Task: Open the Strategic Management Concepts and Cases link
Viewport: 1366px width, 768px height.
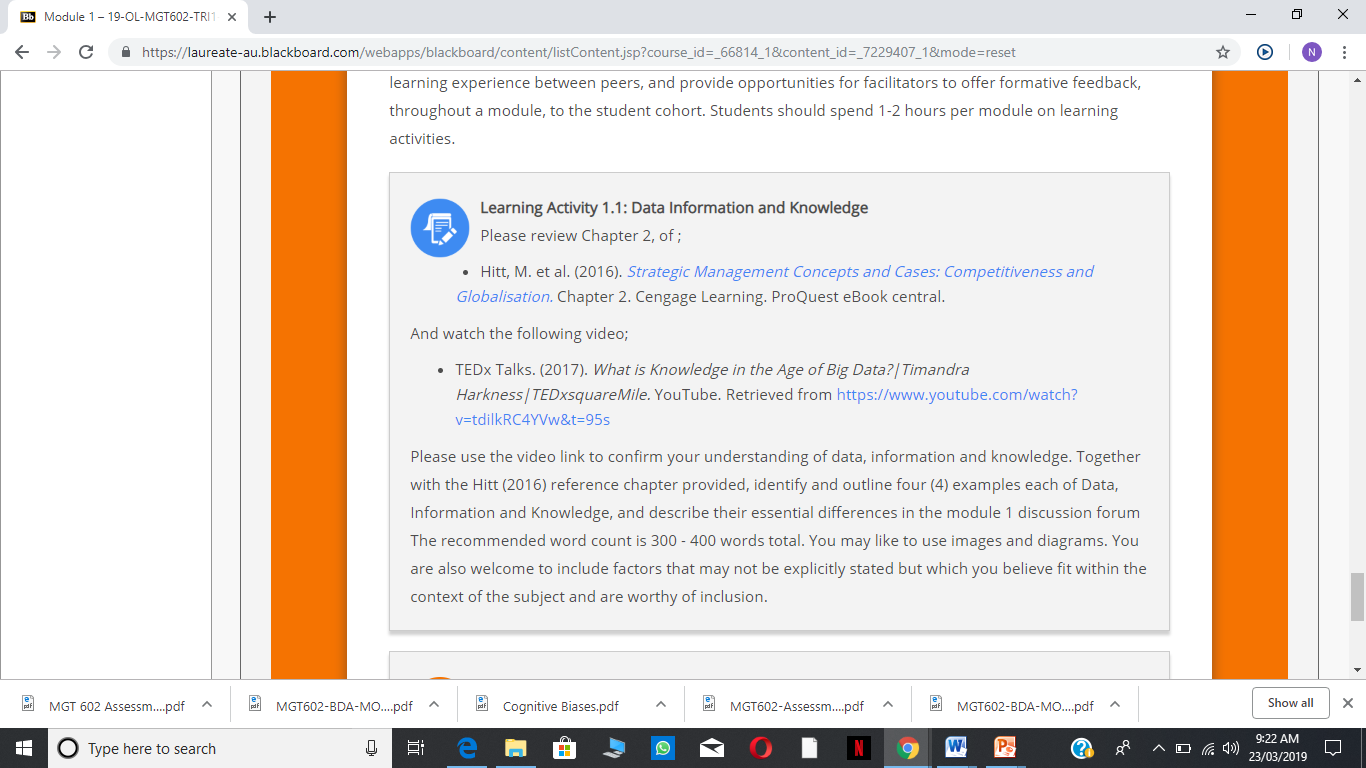Action: click(x=775, y=284)
